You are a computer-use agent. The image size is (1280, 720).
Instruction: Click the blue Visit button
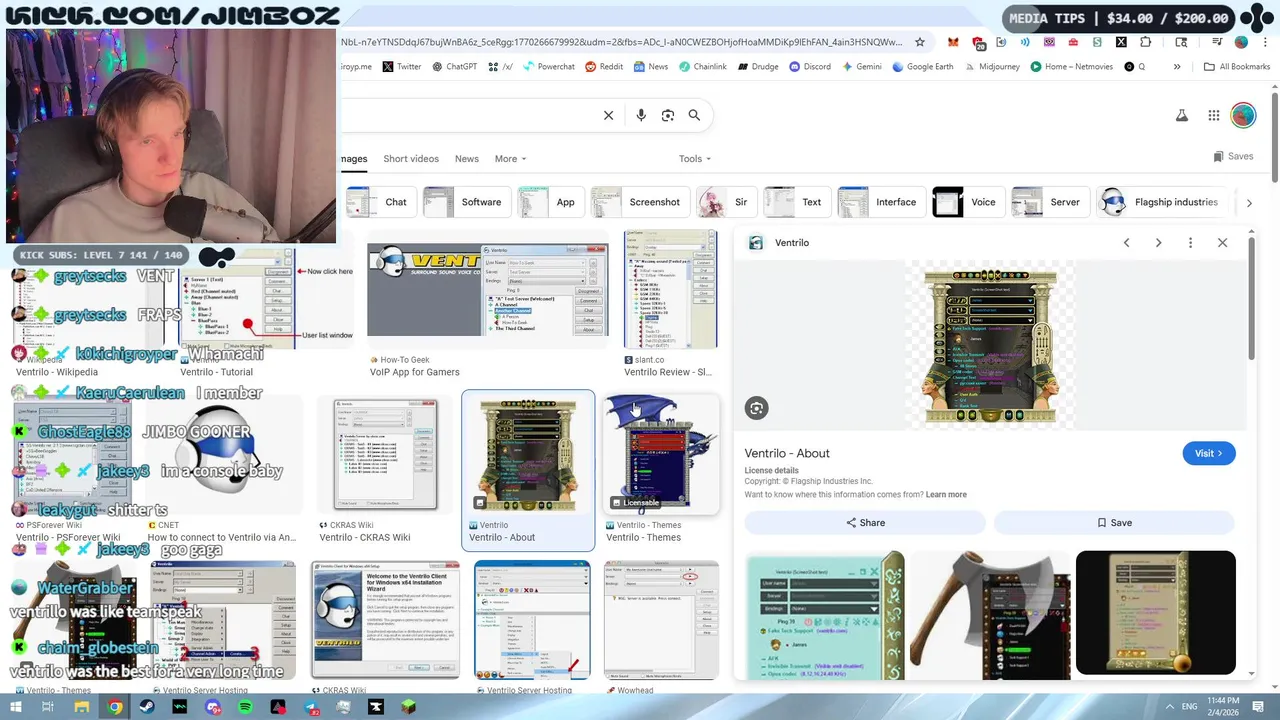tap(1209, 453)
